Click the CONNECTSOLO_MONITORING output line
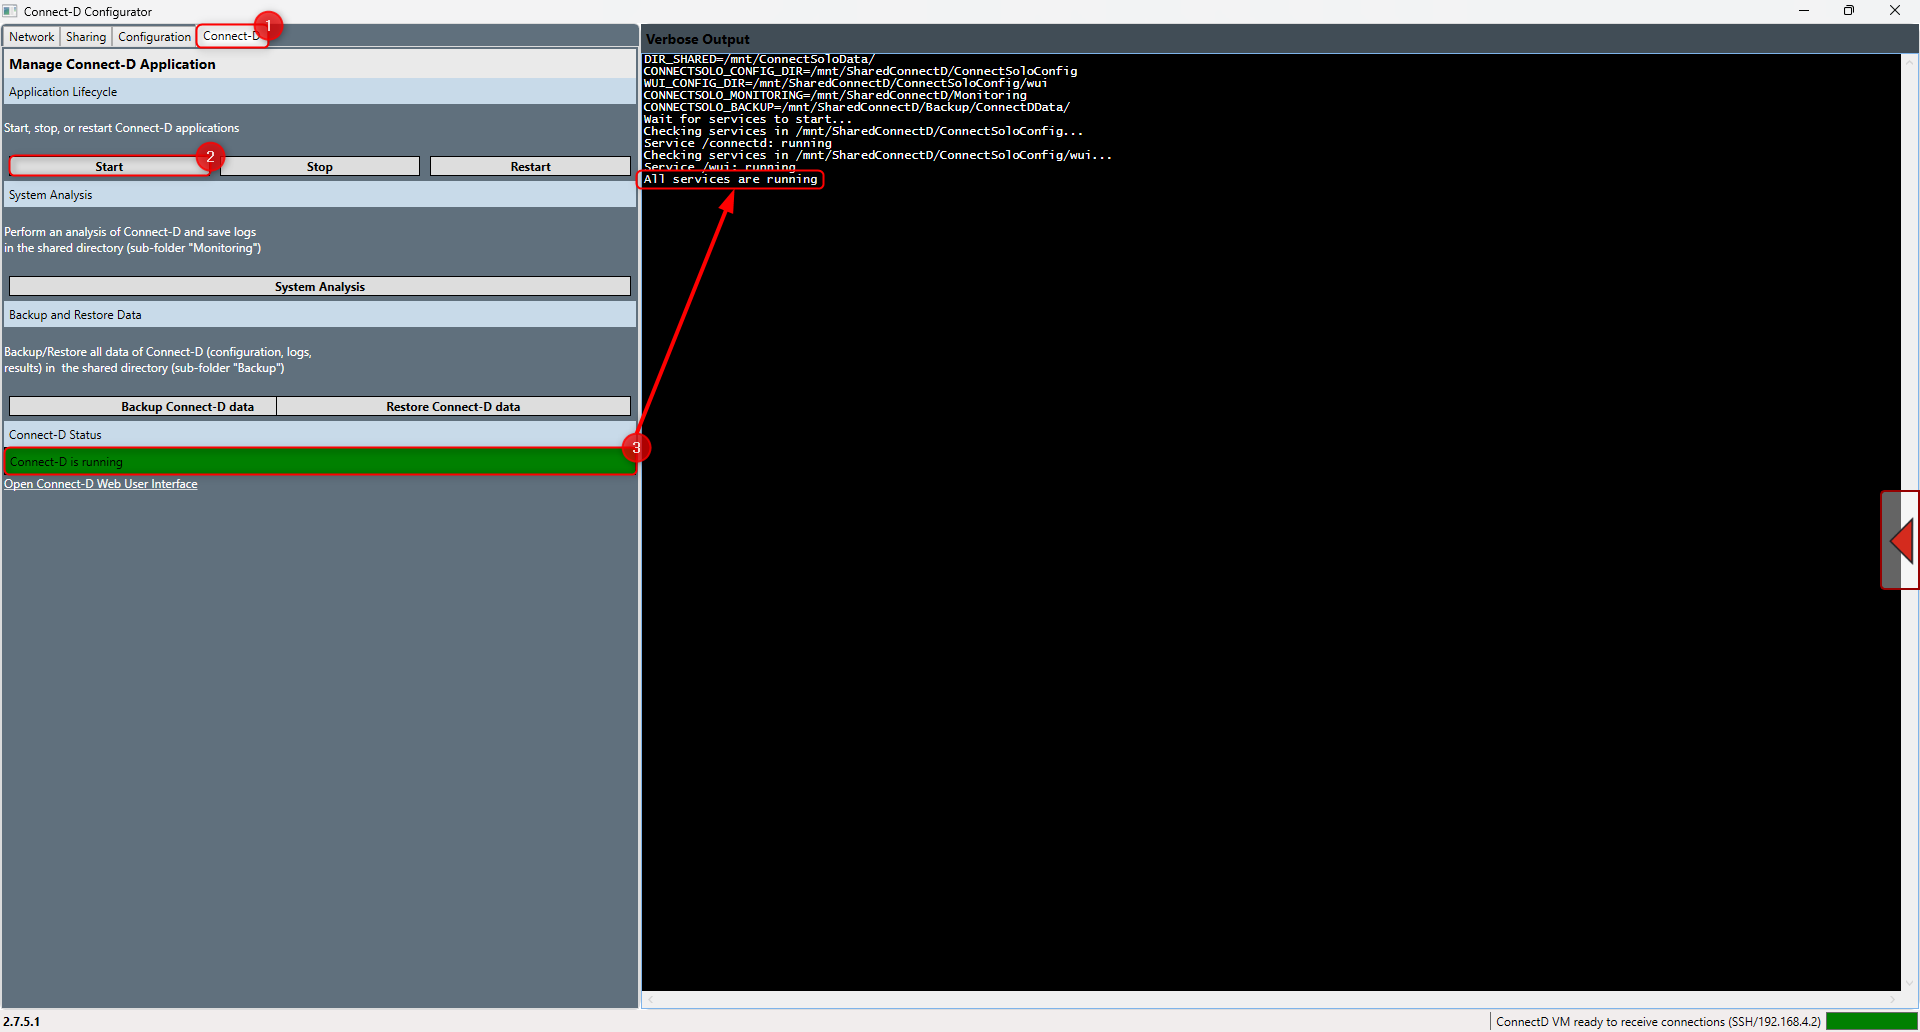The image size is (1920, 1032). 835,96
